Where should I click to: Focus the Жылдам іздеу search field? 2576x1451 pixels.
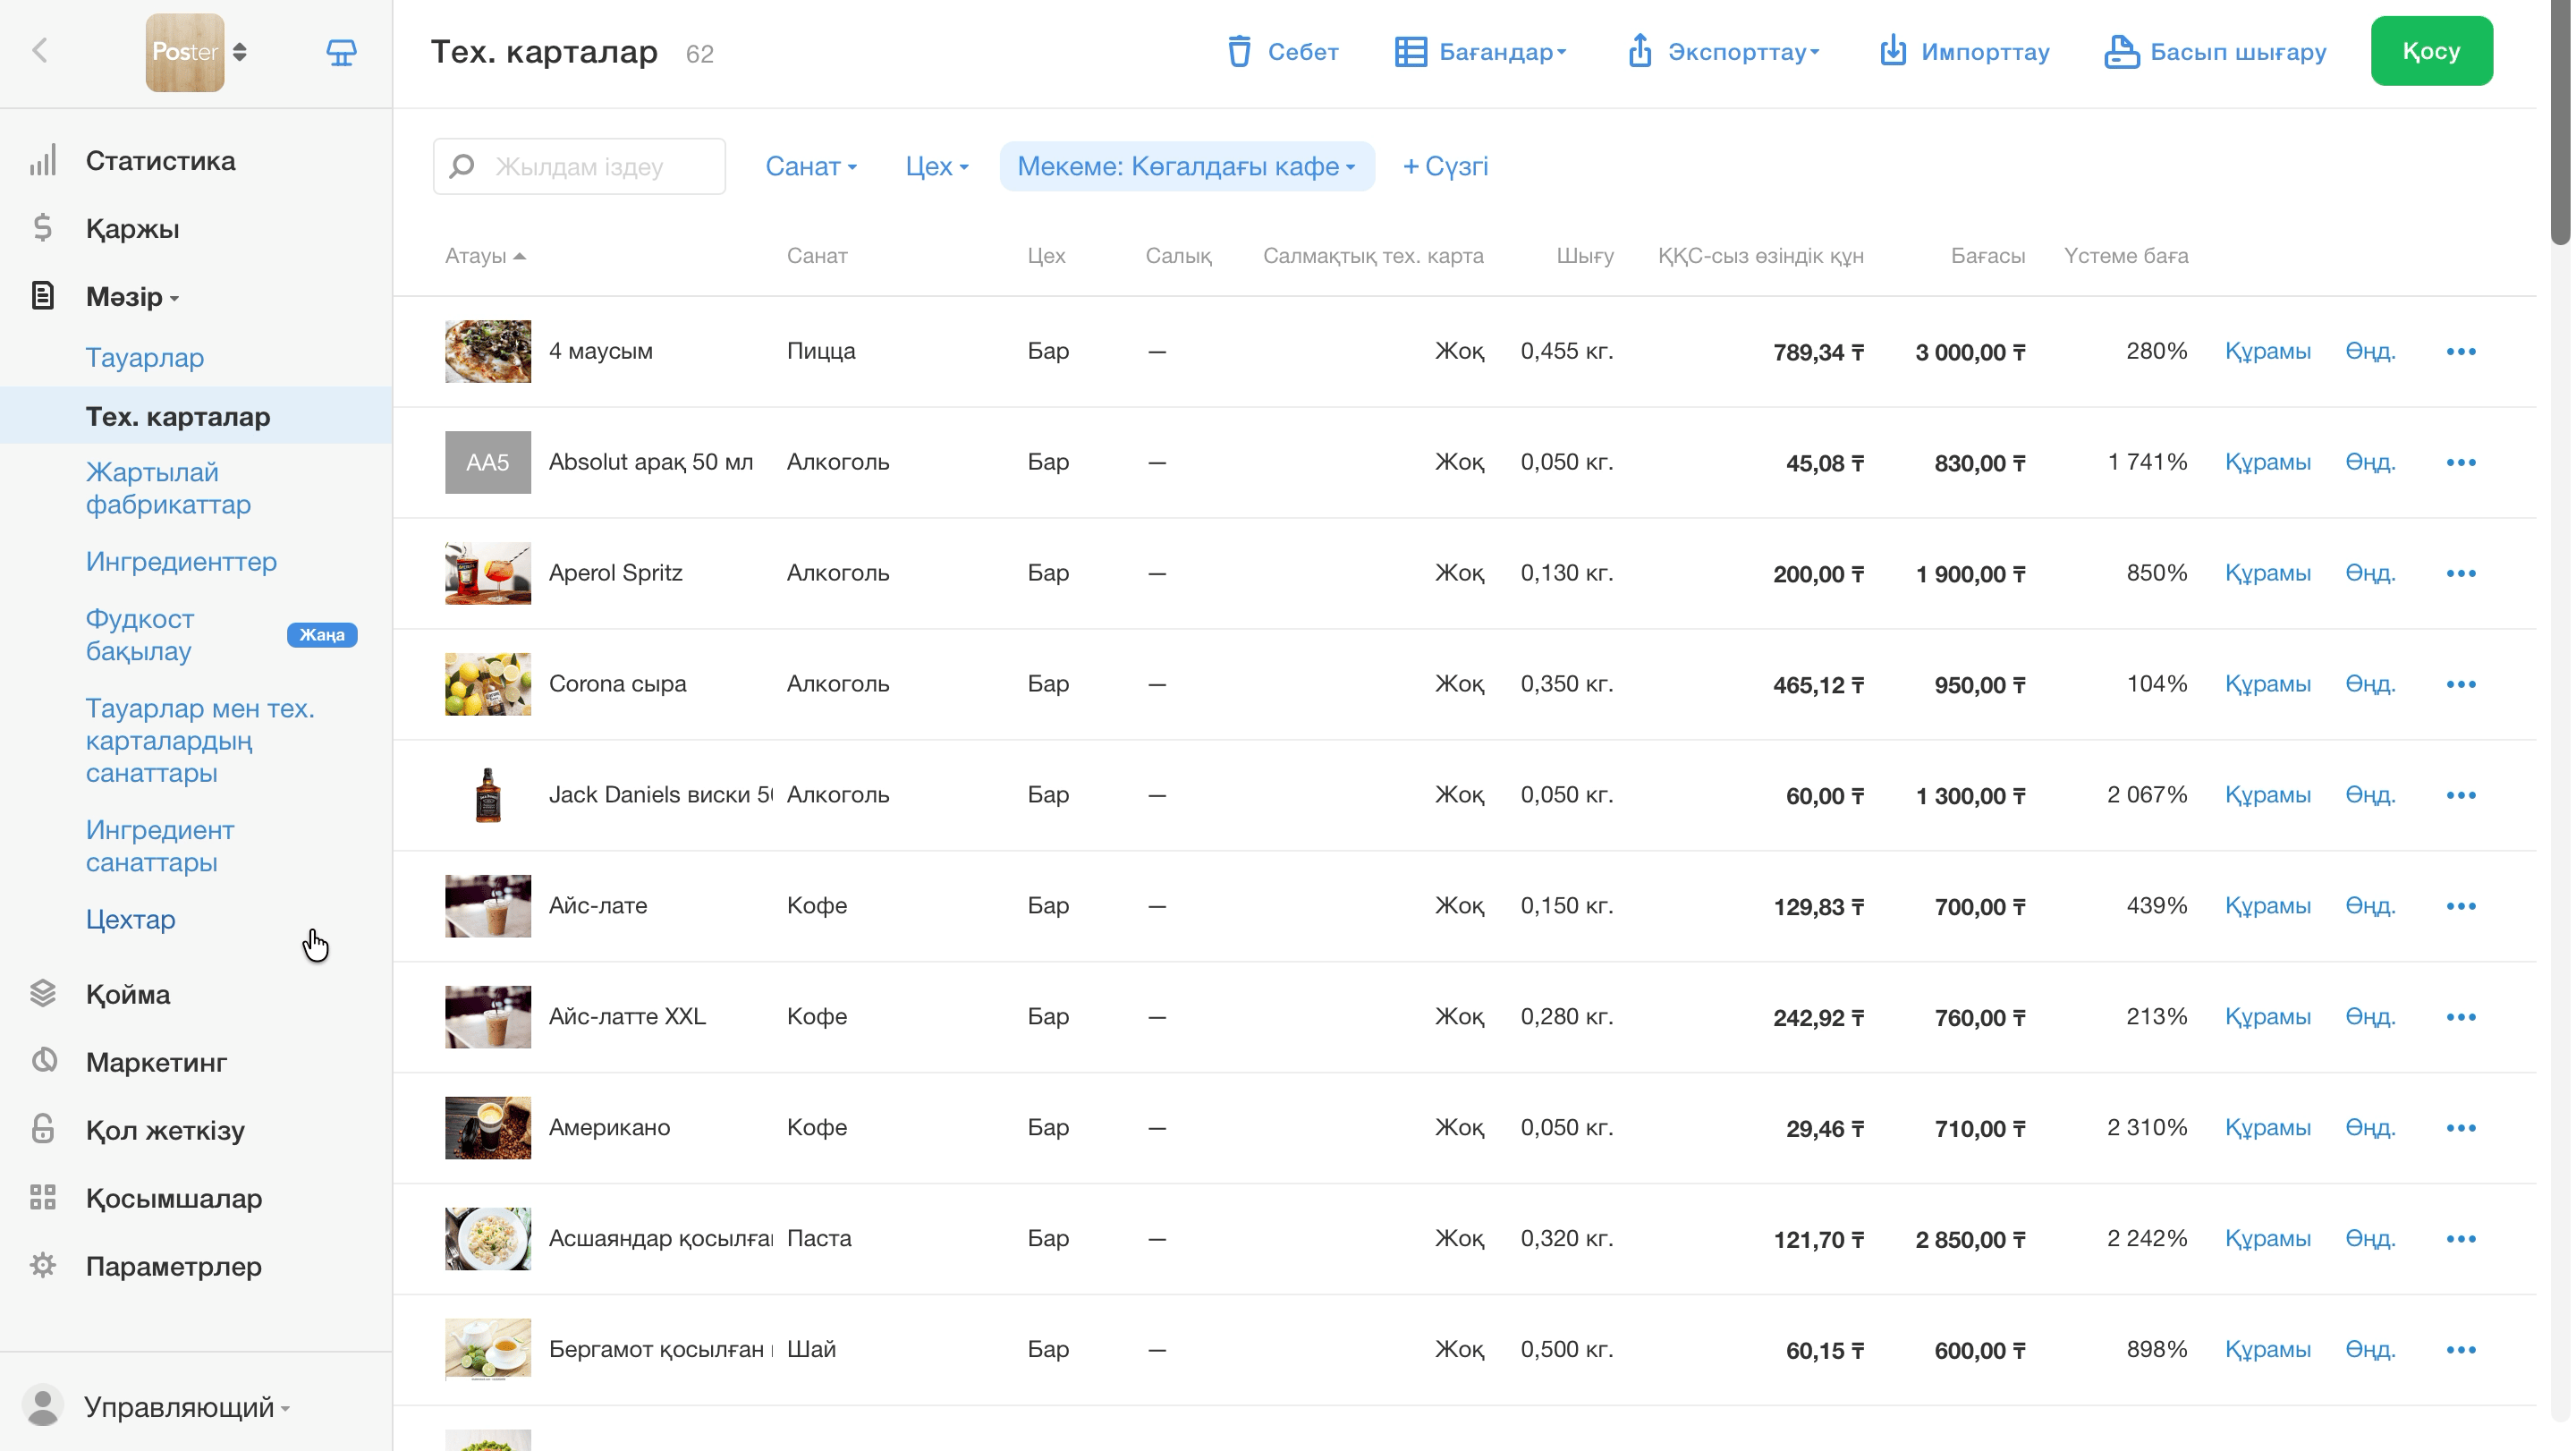coord(579,166)
